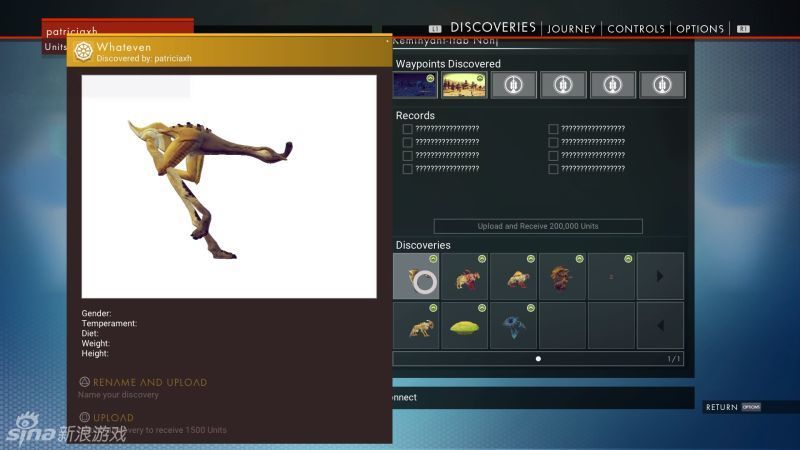Click Upload and Receive 200,000 Units button
Screen dimensions: 800x450
538,226
